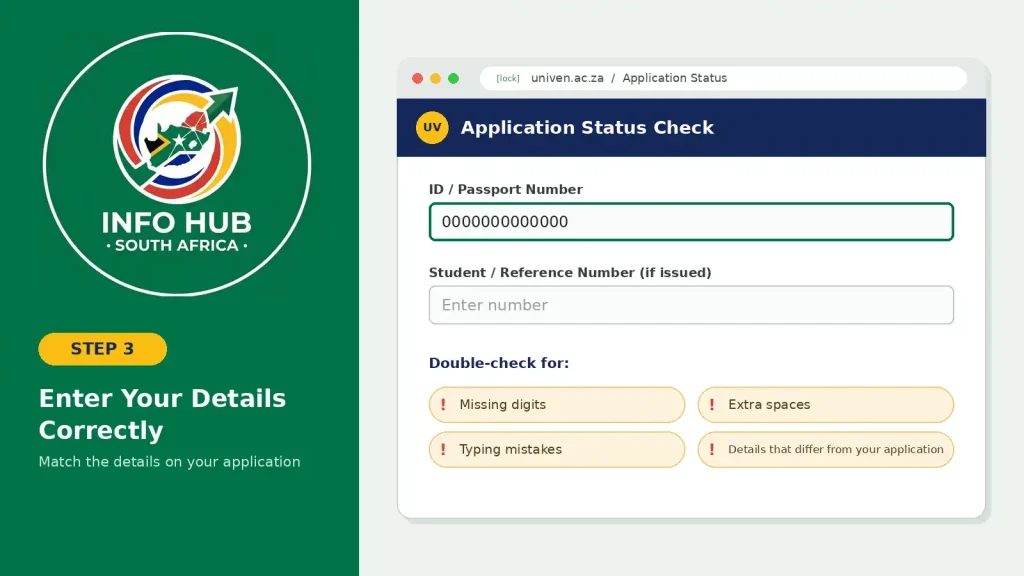Viewport: 1024px width, 576px height.
Task: Click Student / Reference Number (if issued) label
Action: click(x=570, y=272)
